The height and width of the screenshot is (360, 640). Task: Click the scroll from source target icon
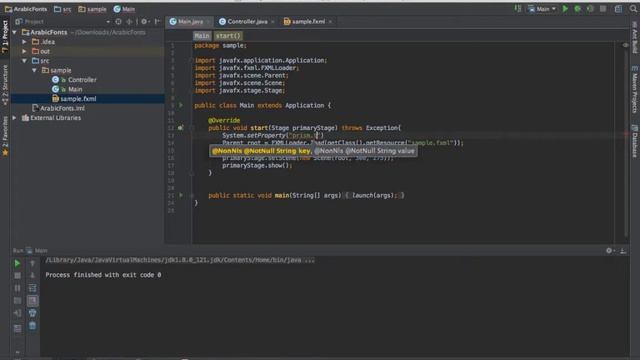tap(118, 22)
